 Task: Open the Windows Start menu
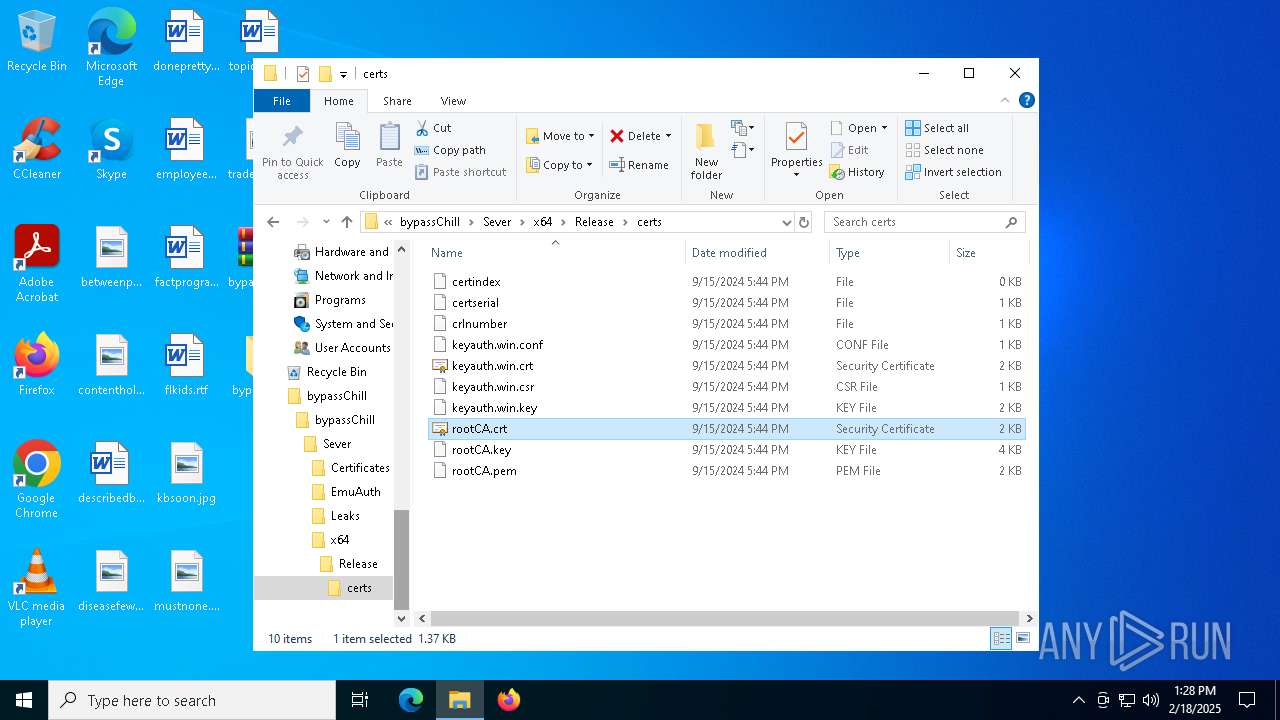[24, 700]
